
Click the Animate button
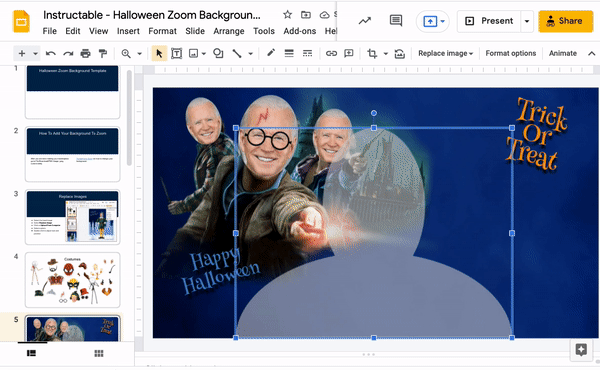(x=562, y=54)
